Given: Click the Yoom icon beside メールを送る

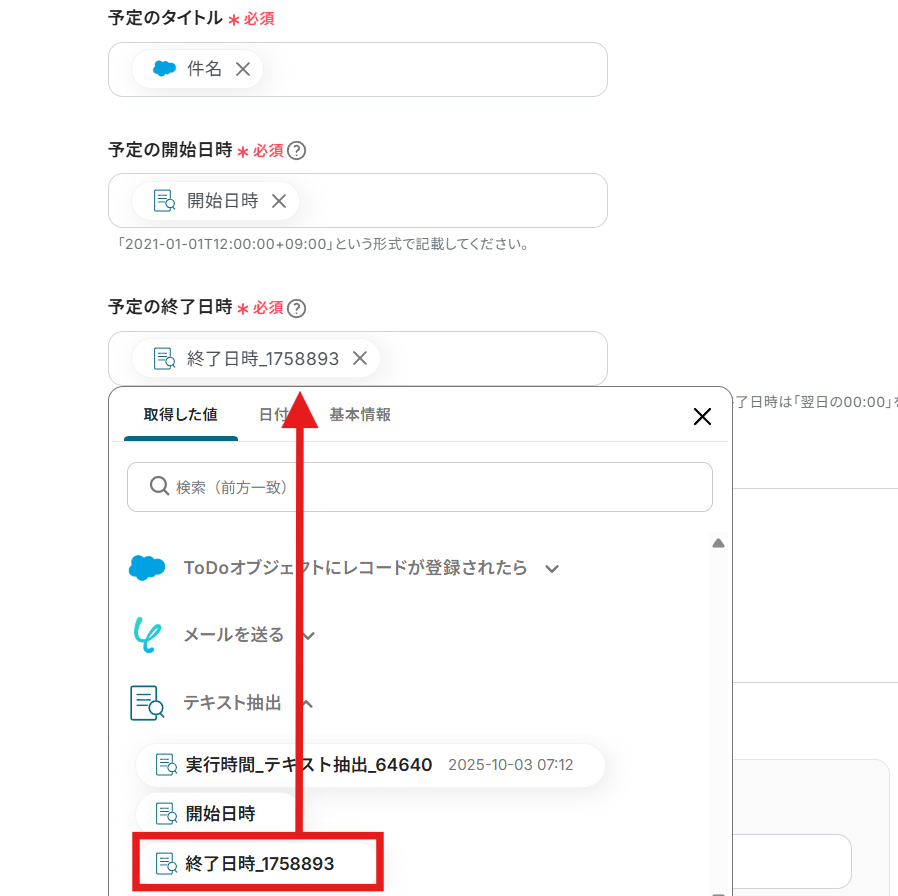Looking at the screenshot, I should 147,634.
